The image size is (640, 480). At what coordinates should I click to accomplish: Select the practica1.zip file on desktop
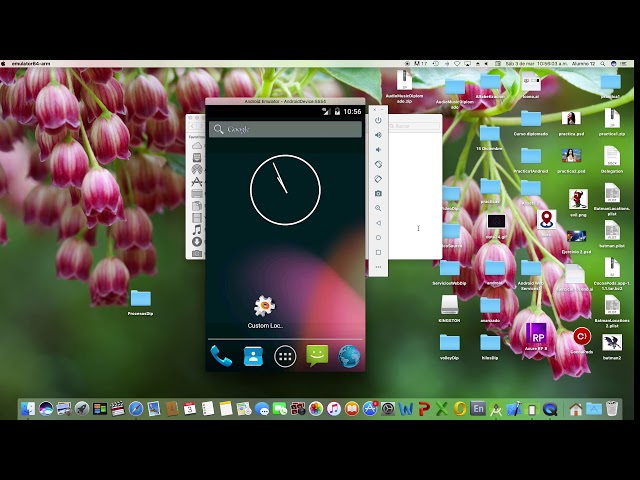pyautogui.click(x=612, y=122)
